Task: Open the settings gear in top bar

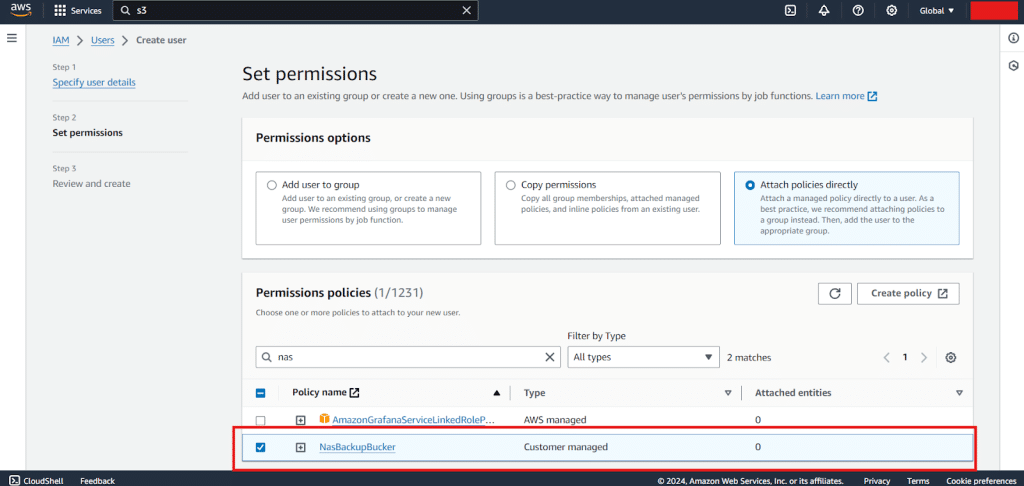Action: click(x=892, y=10)
